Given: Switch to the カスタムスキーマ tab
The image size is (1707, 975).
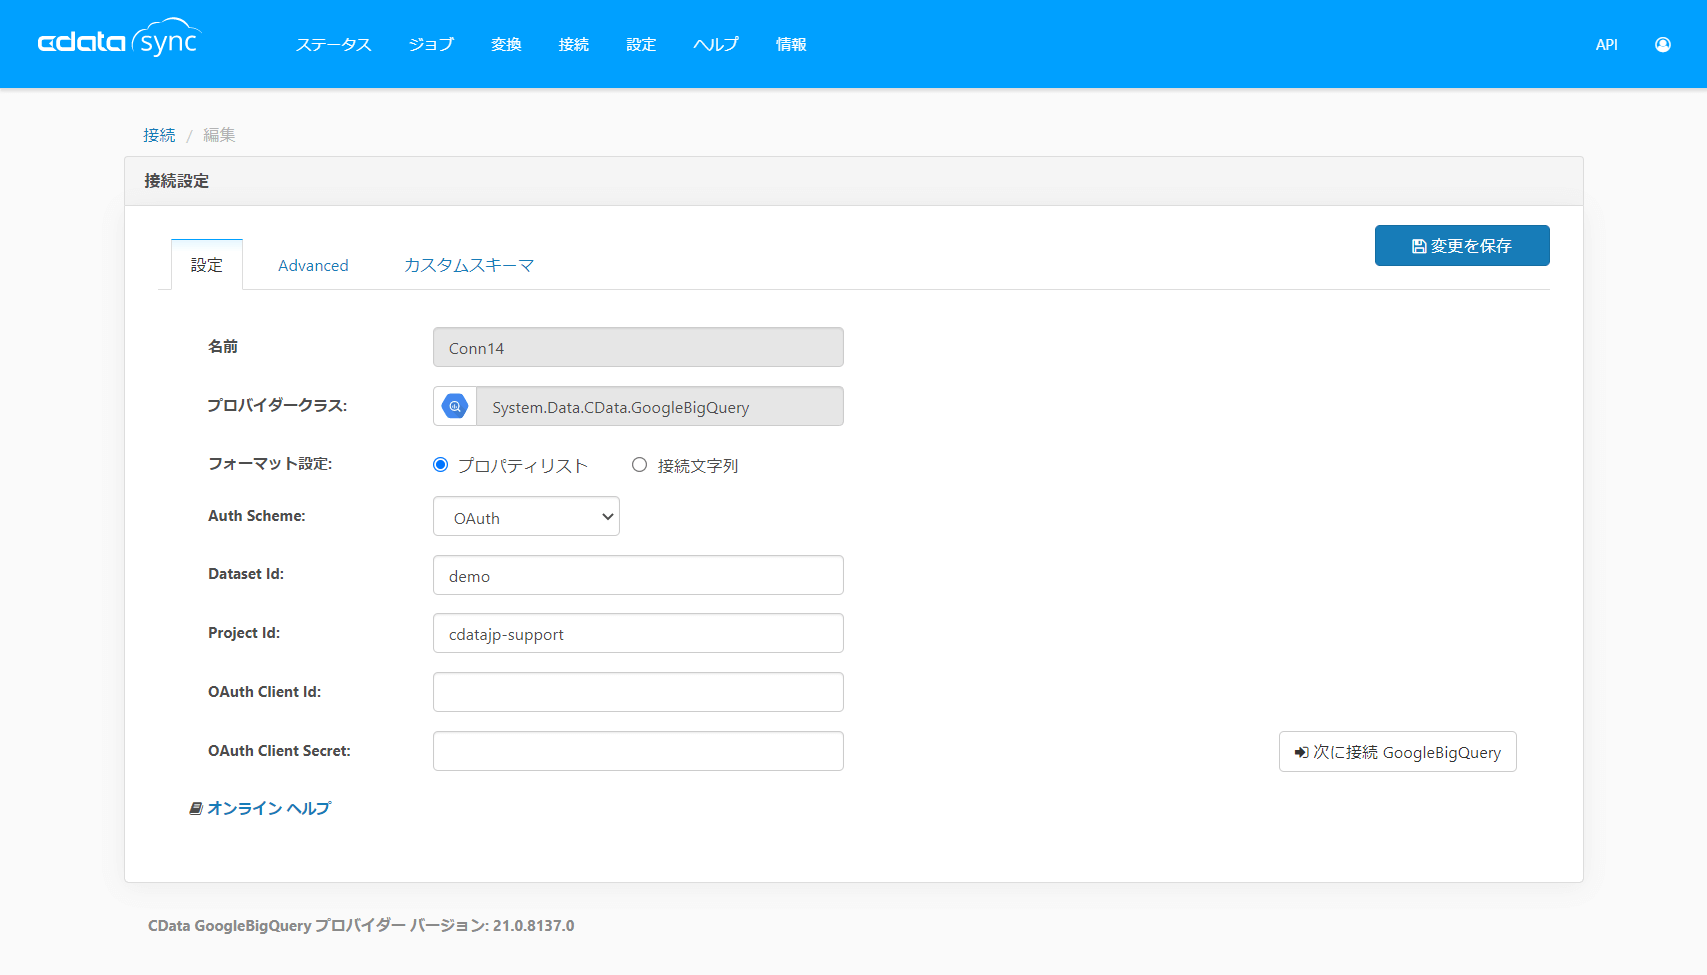Looking at the screenshot, I should coord(469,265).
